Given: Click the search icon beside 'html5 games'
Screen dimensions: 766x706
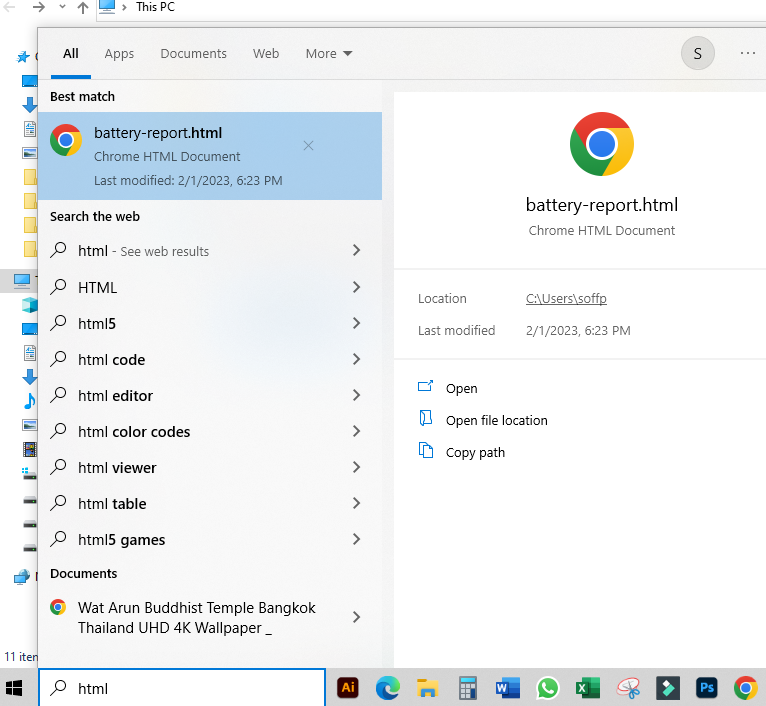Looking at the screenshot, I should pyautogui.click(x=58, y=539).
